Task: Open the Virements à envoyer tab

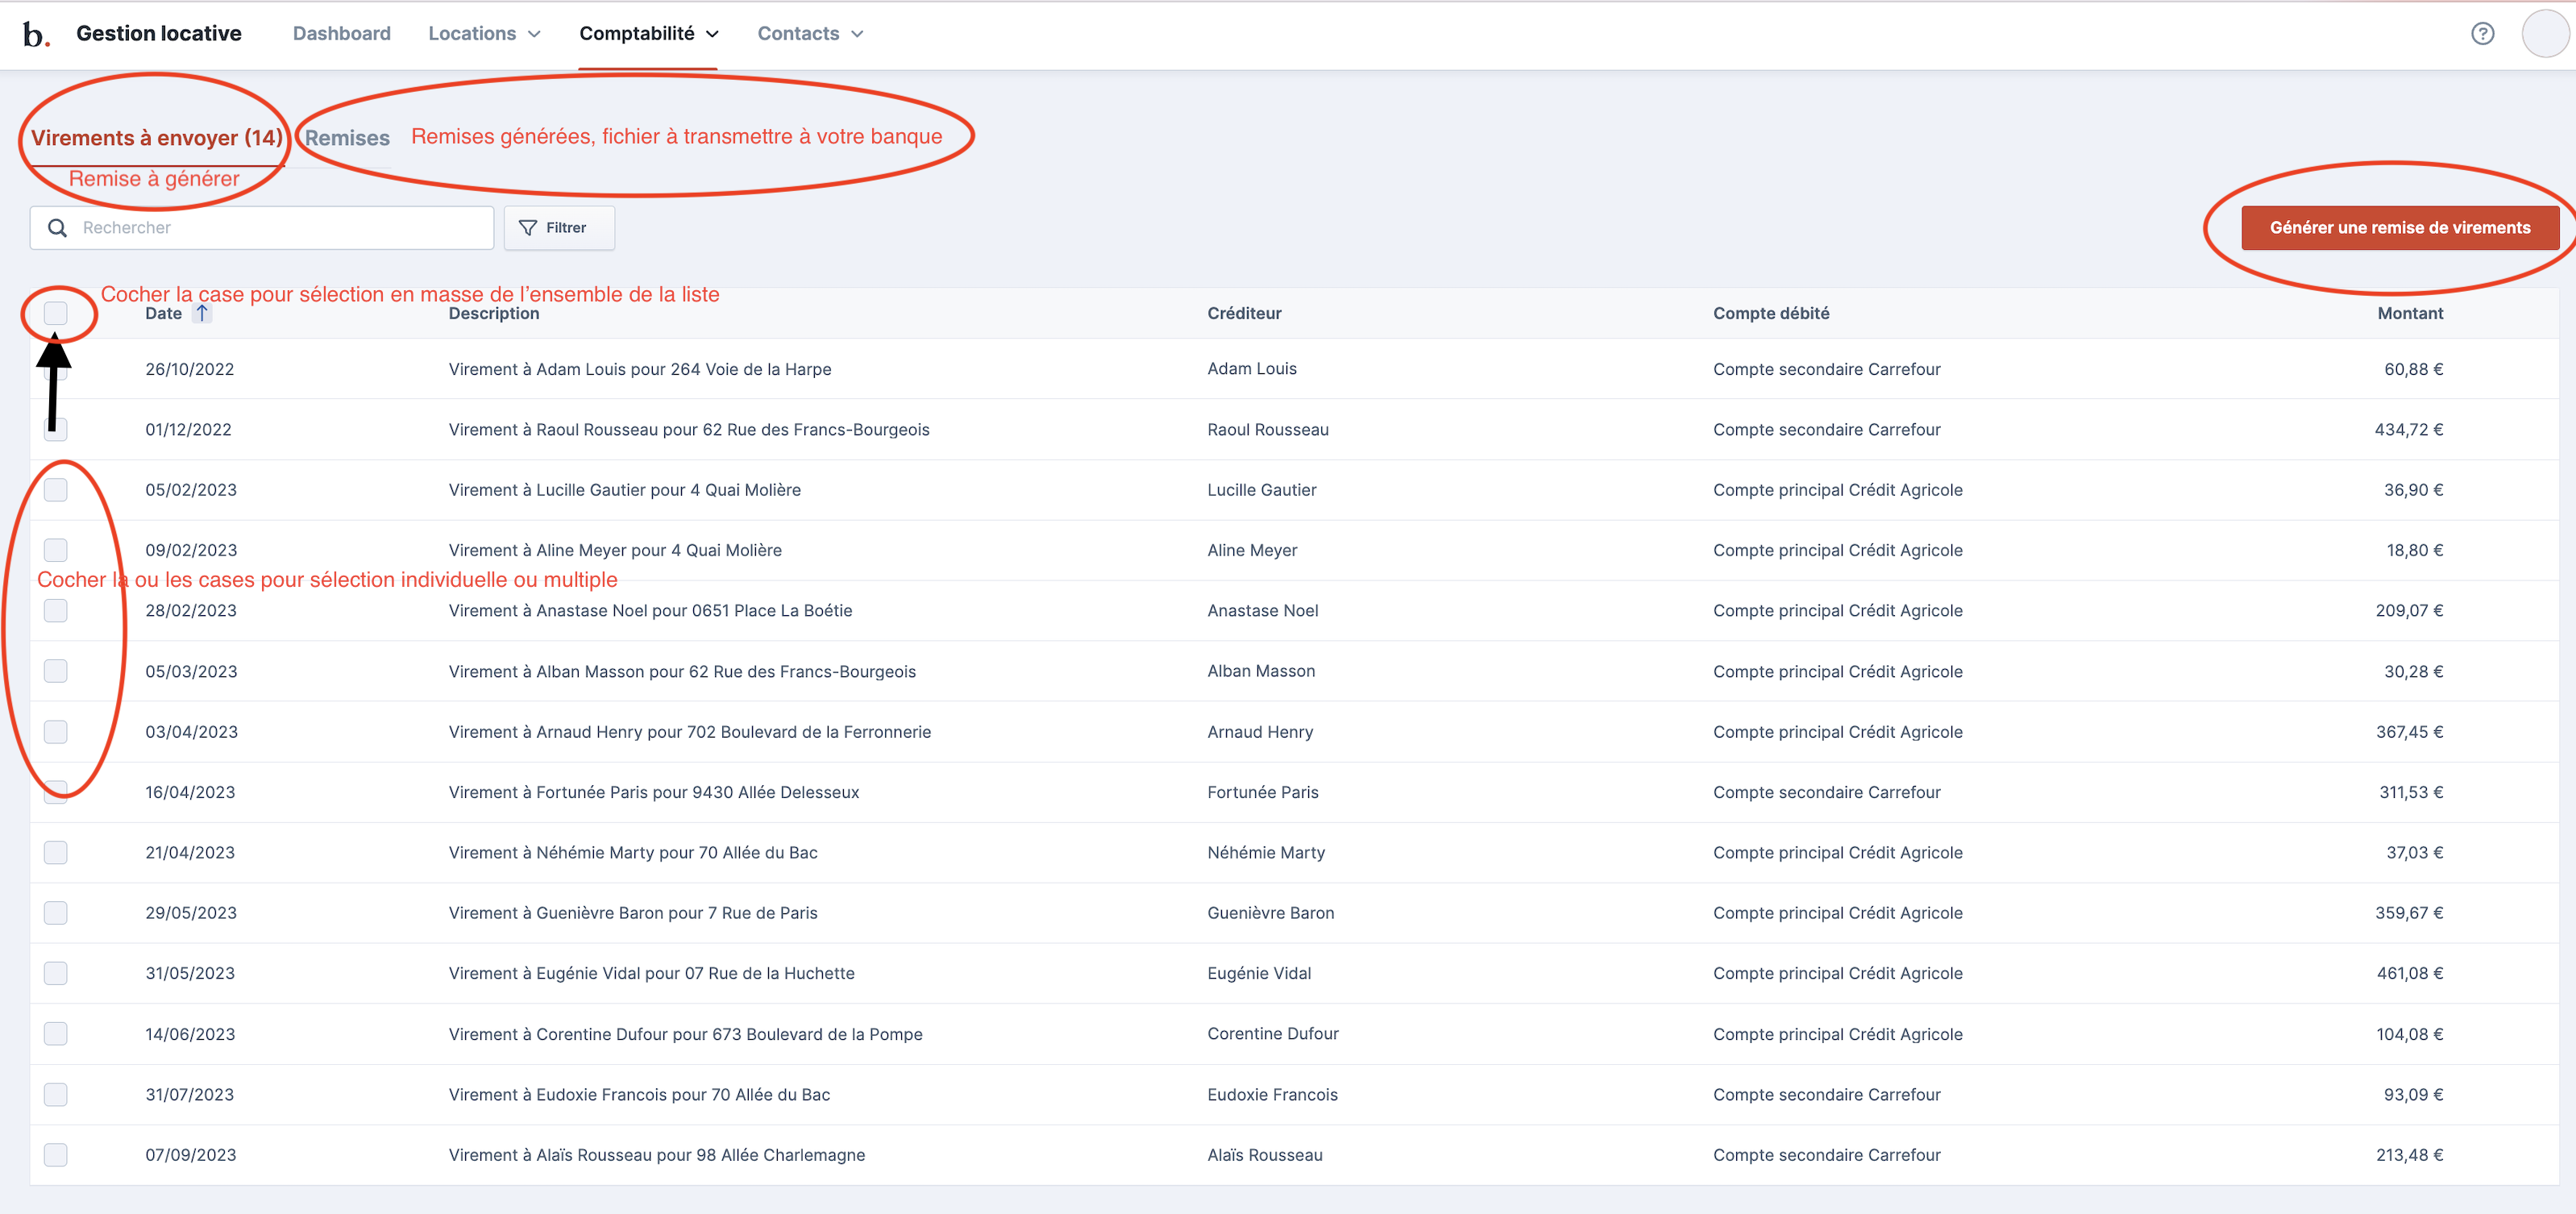Action: [156, 138]
